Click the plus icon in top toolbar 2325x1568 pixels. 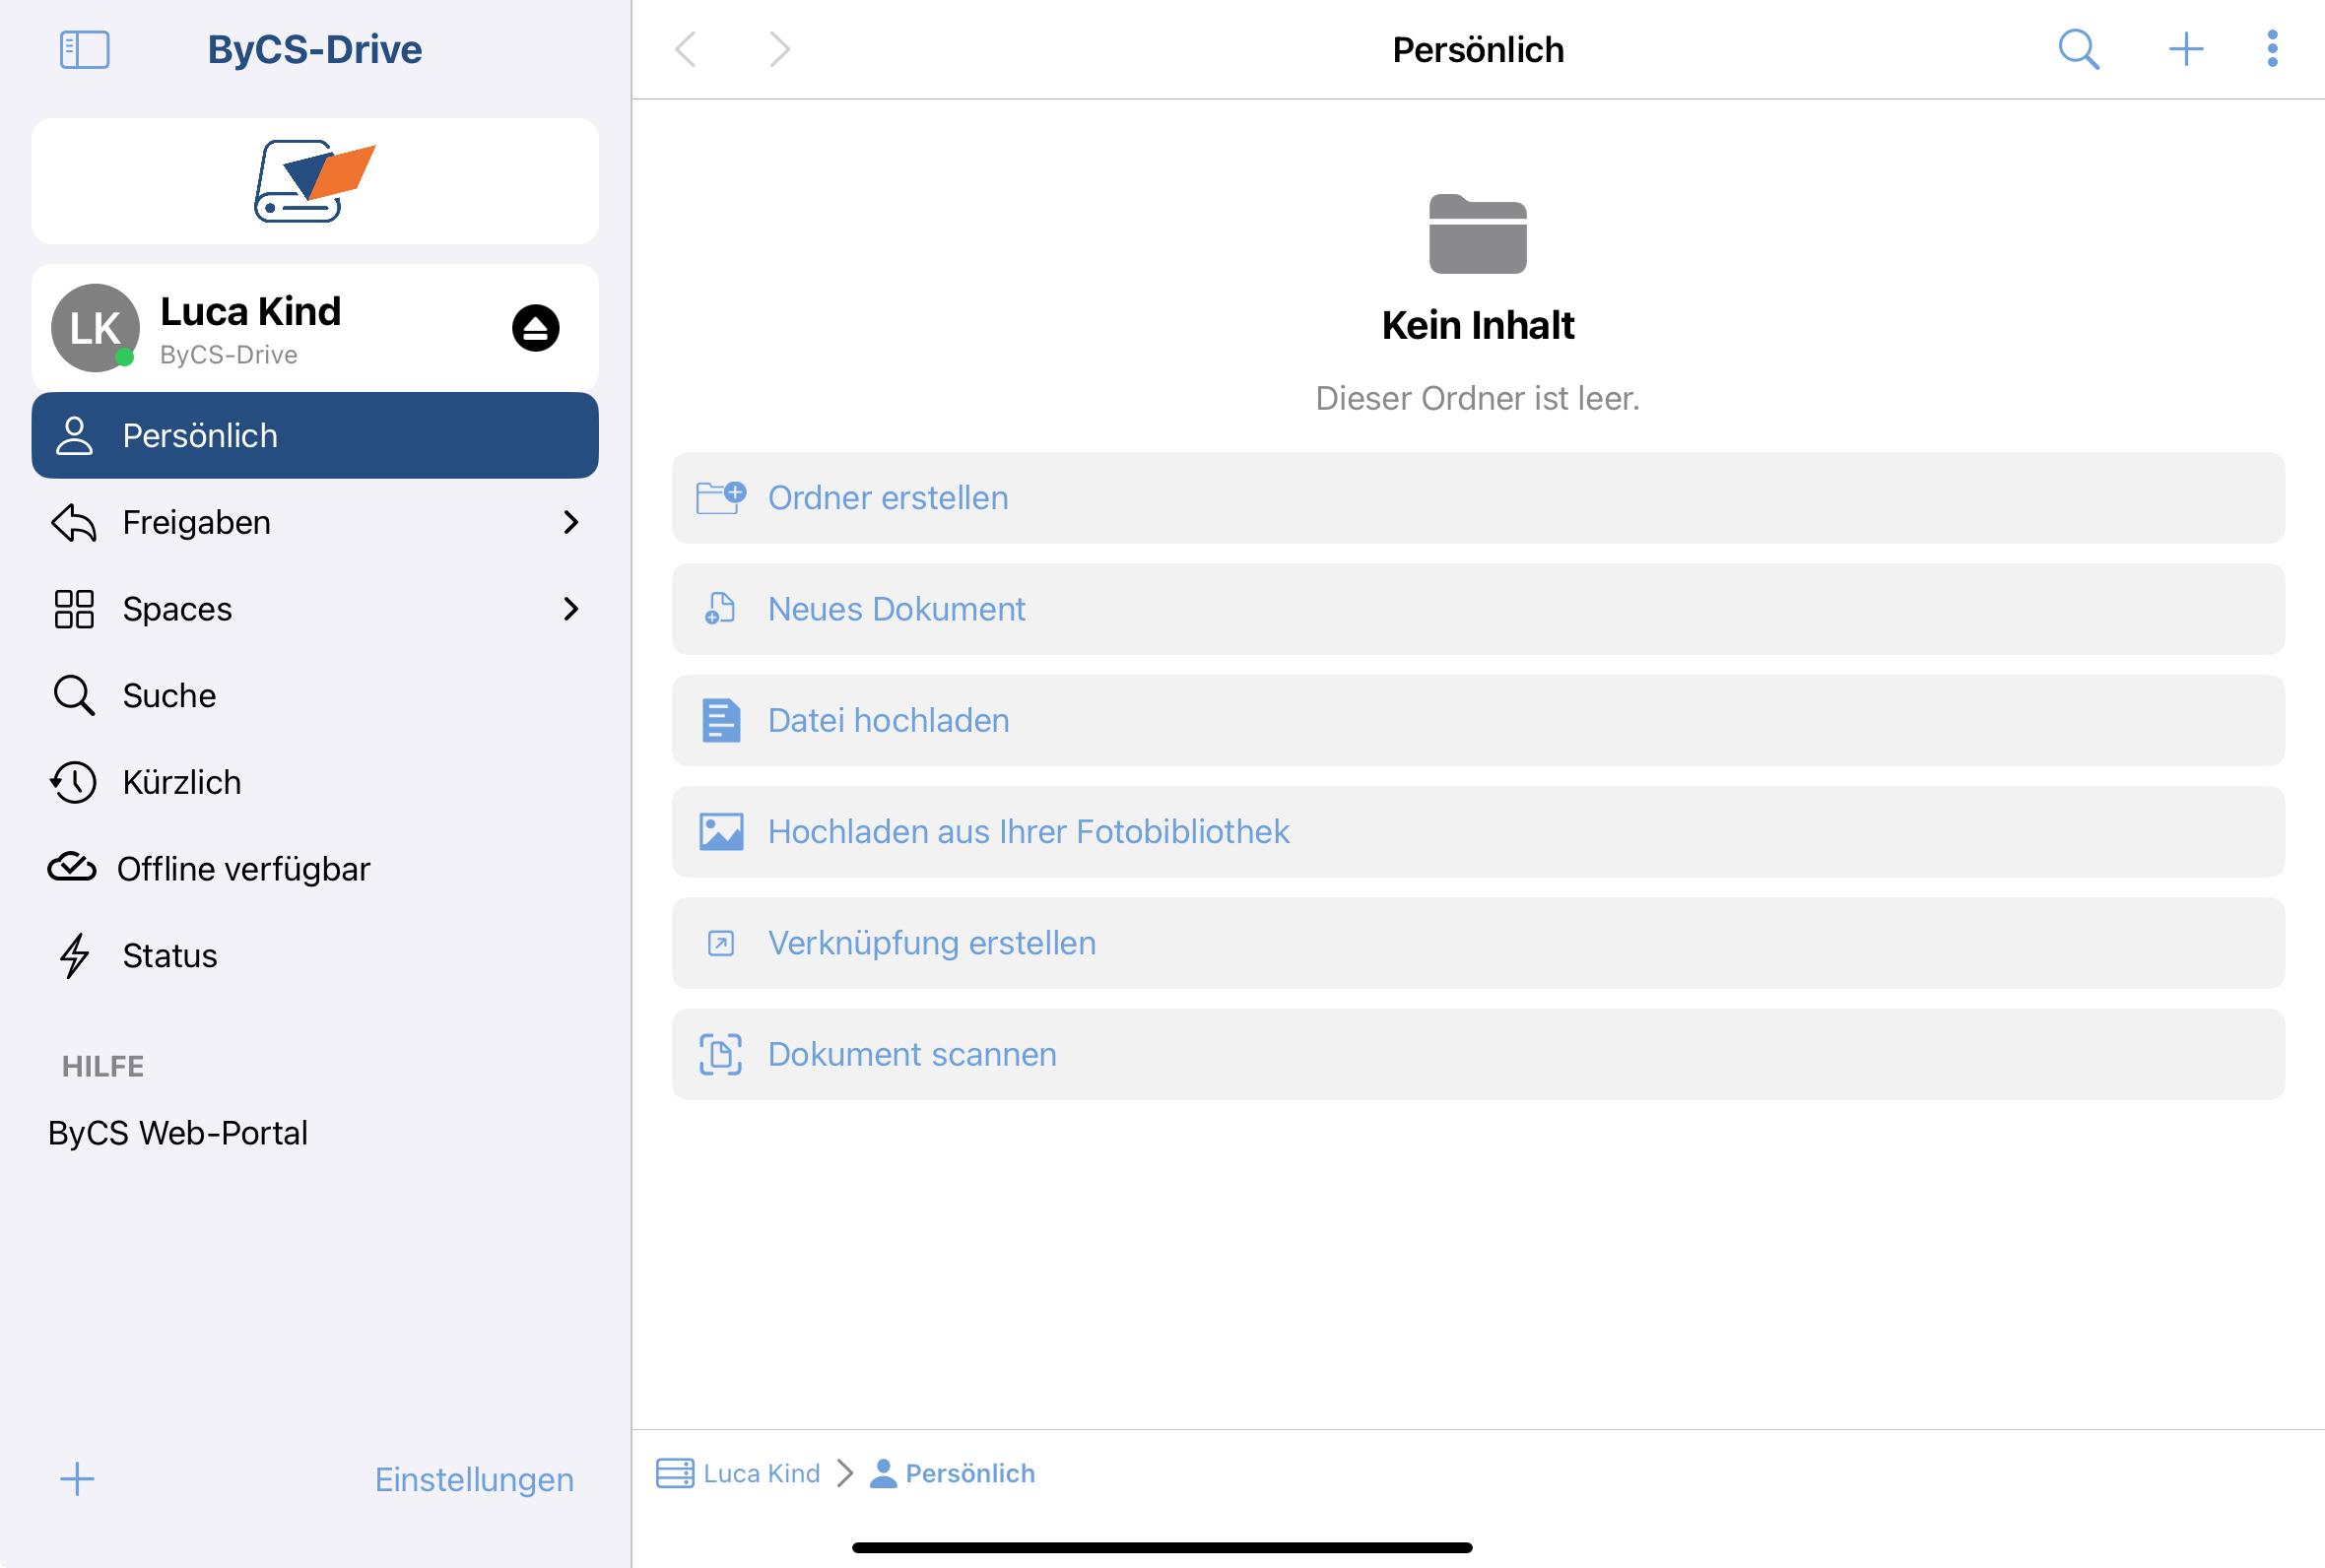tap(2185, 49)
